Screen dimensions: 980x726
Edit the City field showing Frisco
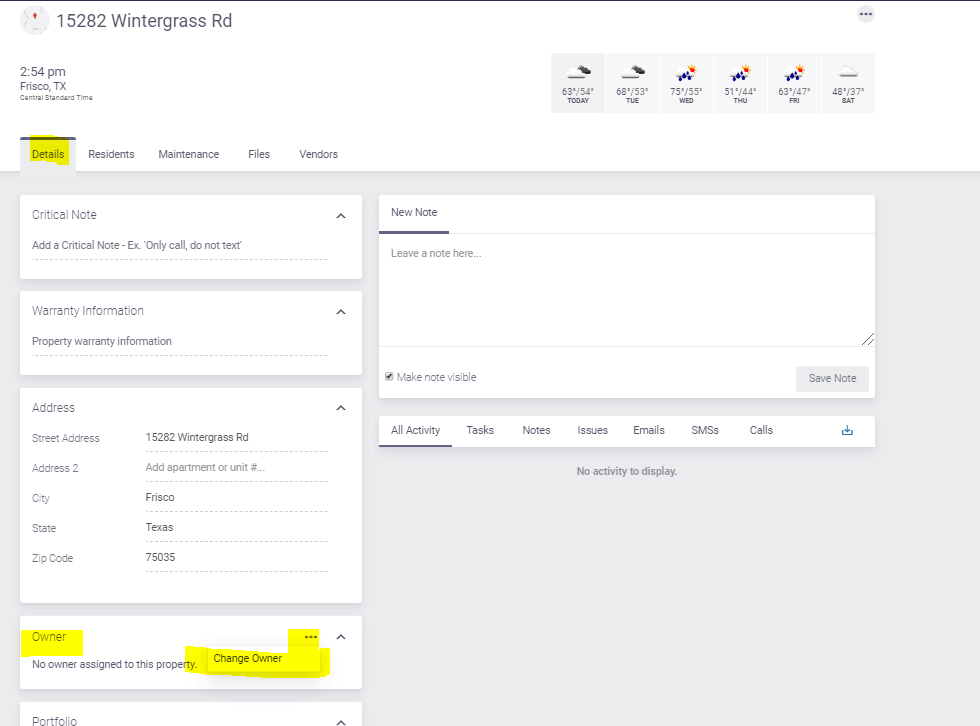[x=236, y=497]
